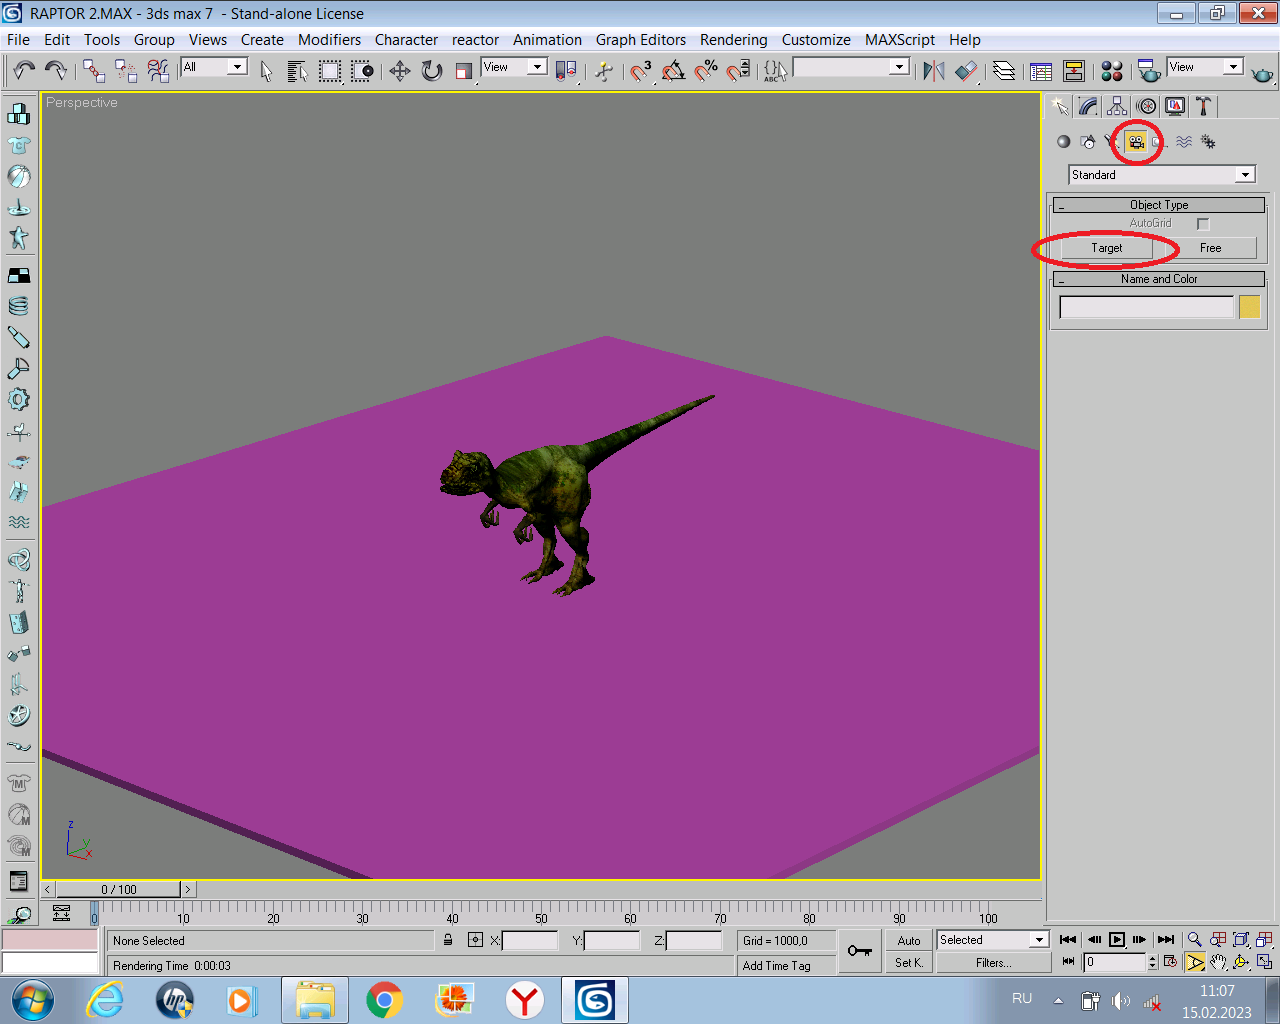The width and height of the screenshot is (1280, 1024).
Task: Switch to the Motion panel tab
Action: point(1146,106)
